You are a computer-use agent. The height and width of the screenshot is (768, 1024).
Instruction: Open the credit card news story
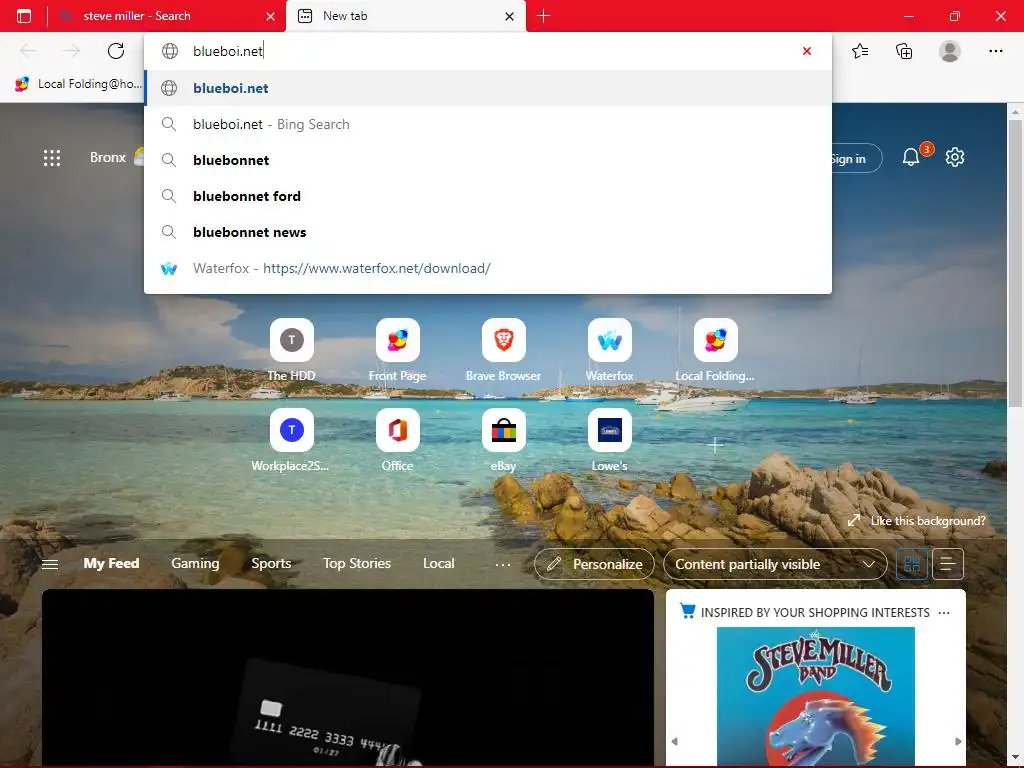click(347, 678)
